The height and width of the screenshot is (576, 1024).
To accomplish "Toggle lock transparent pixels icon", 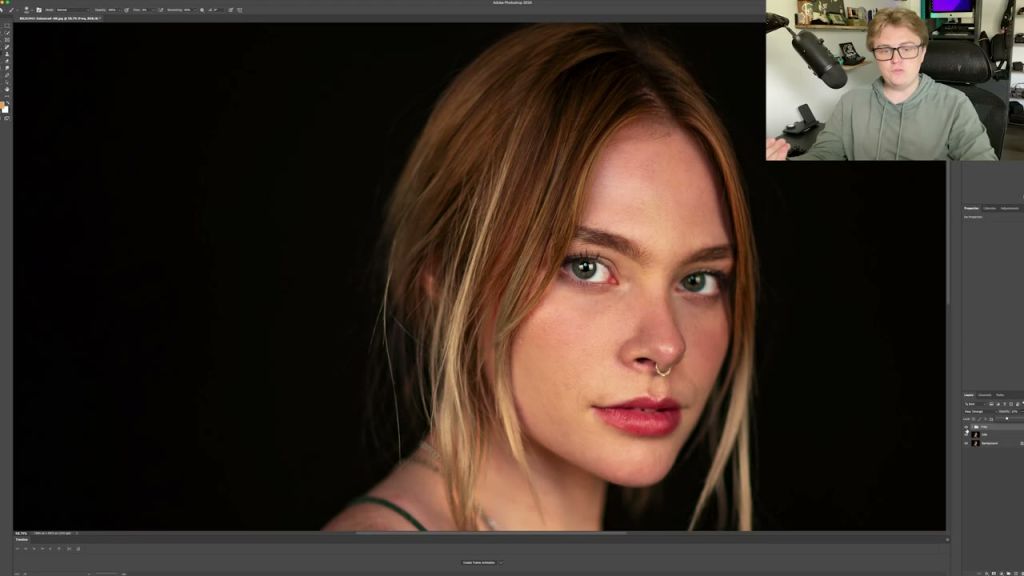I will [973, 419].
